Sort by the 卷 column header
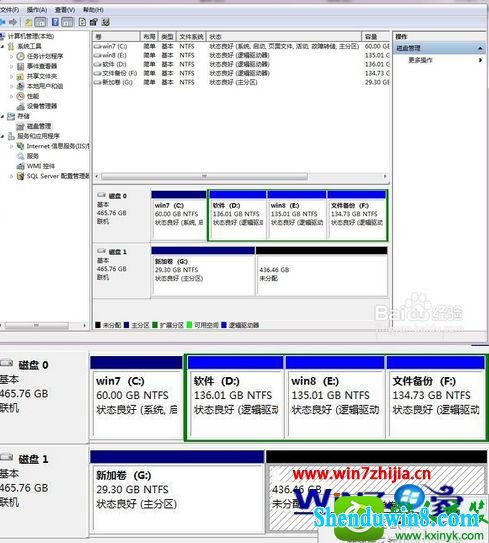This screenshot has height=543, width=489. [x=117, y=36]
